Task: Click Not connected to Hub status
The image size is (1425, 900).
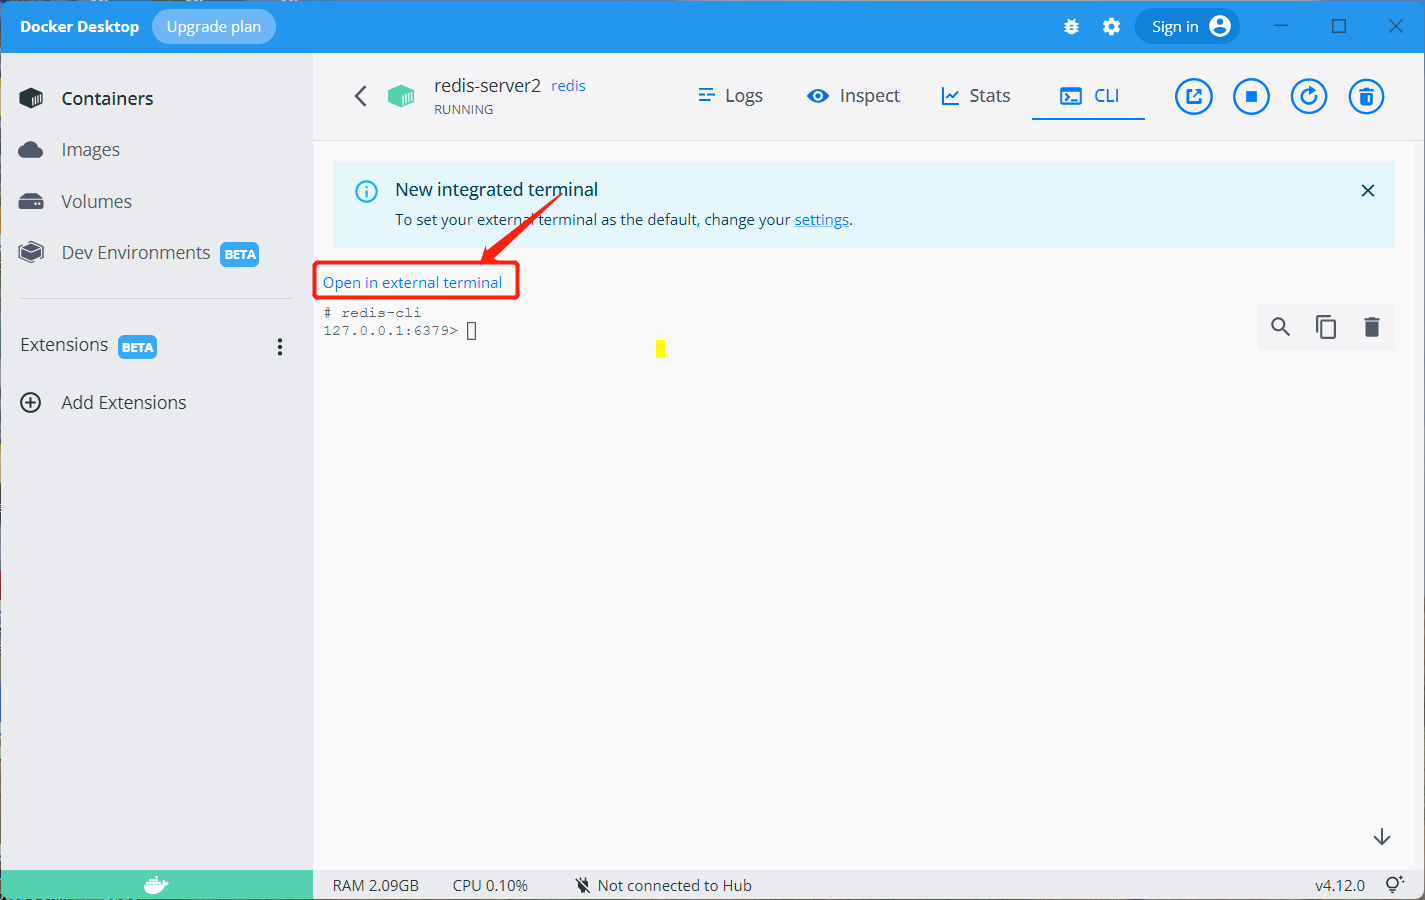Action: [664, 885]
